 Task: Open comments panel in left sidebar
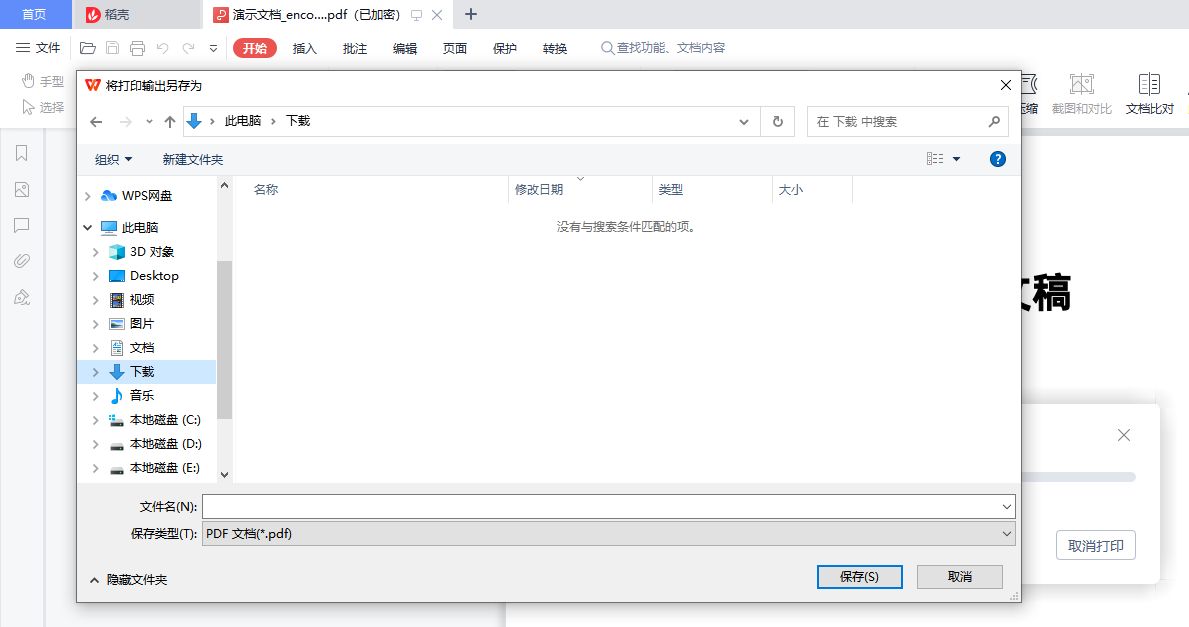(22, 225)
